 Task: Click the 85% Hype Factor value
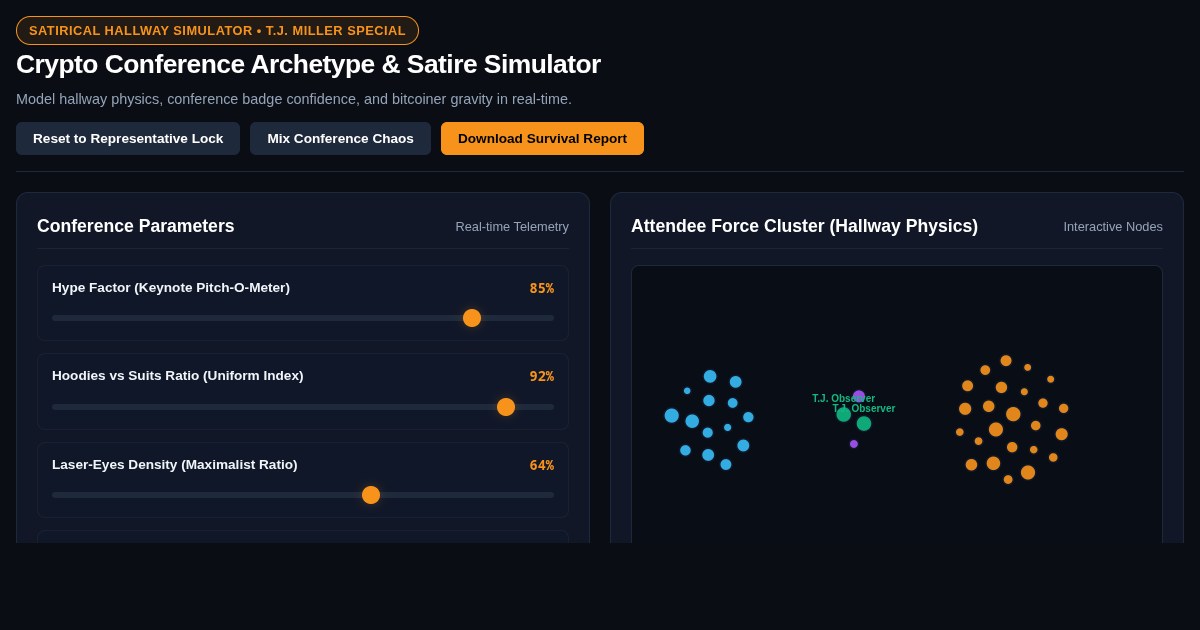[x=541, y=288]
